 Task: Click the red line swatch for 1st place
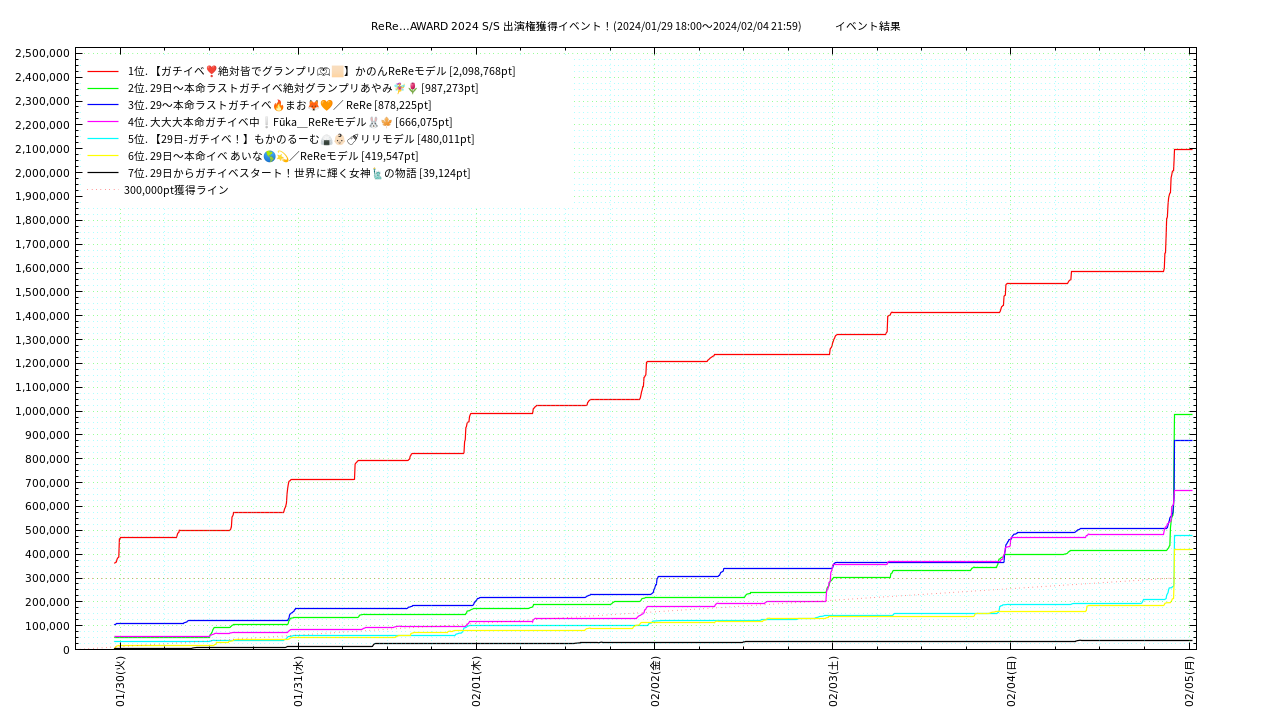click(103, 71)
